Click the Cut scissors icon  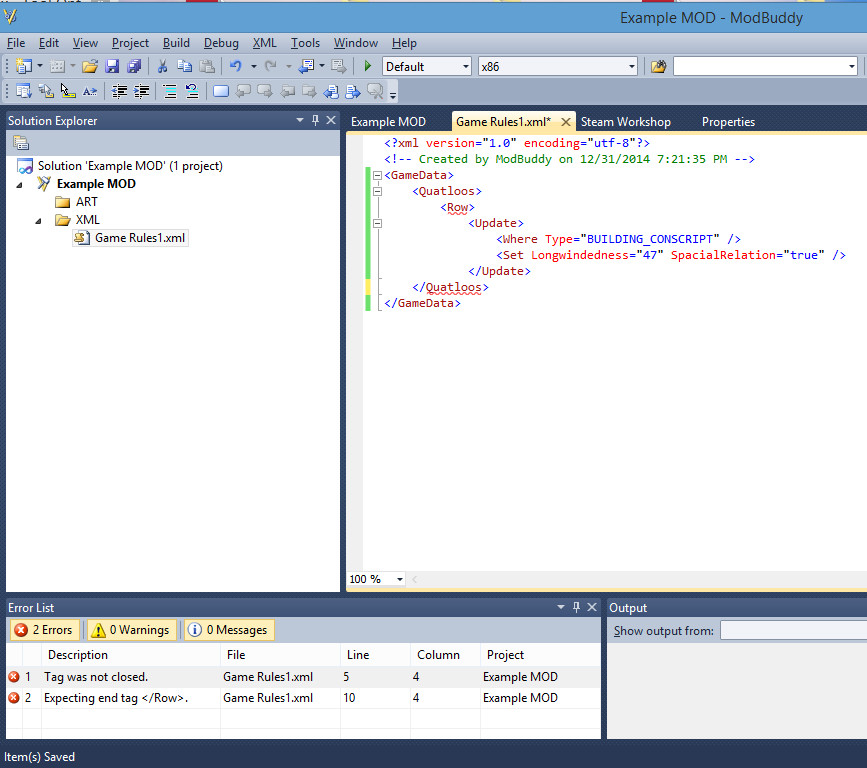click(x=163, y=66)
